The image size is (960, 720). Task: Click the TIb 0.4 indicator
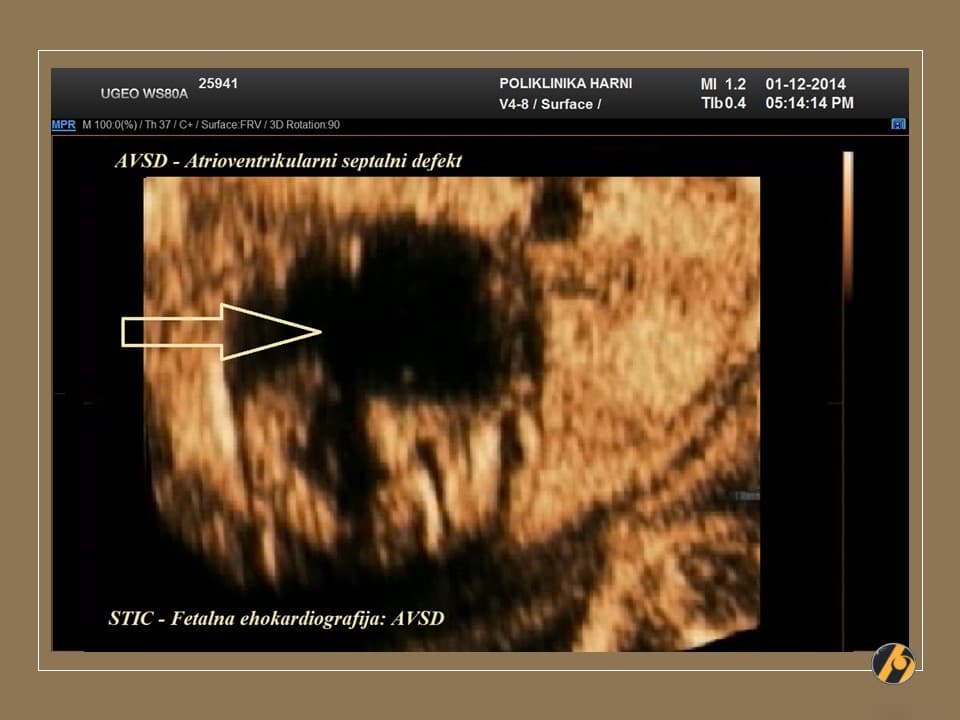pos(723,103)
